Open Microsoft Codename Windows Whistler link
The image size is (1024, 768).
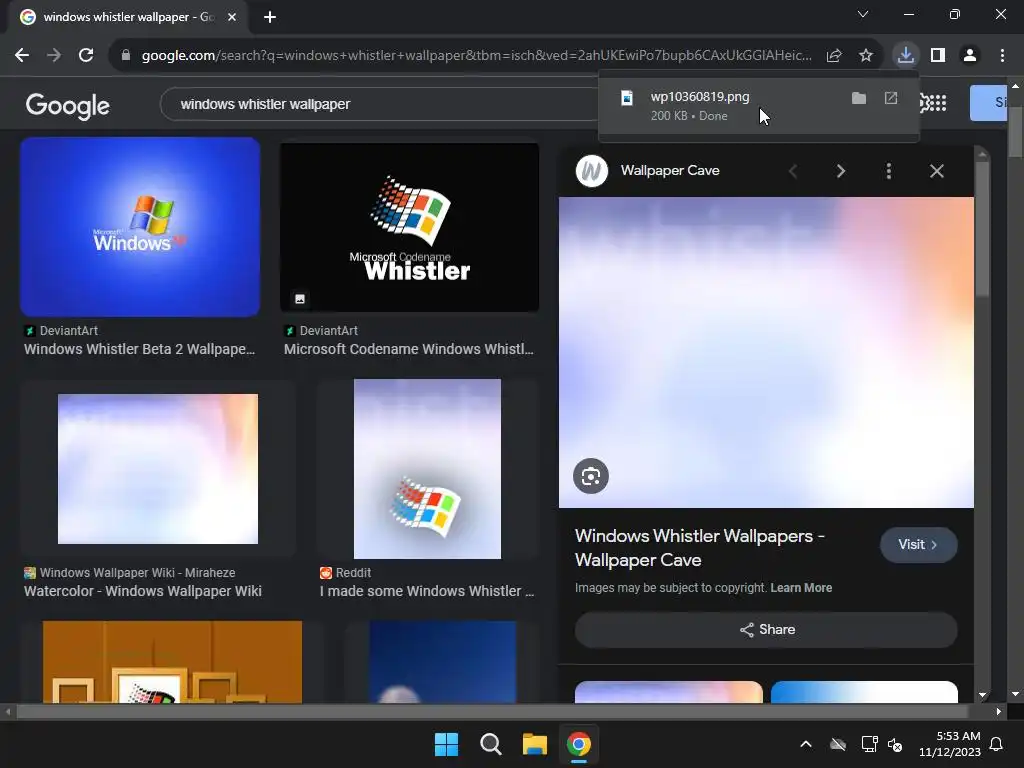(409, 349)
